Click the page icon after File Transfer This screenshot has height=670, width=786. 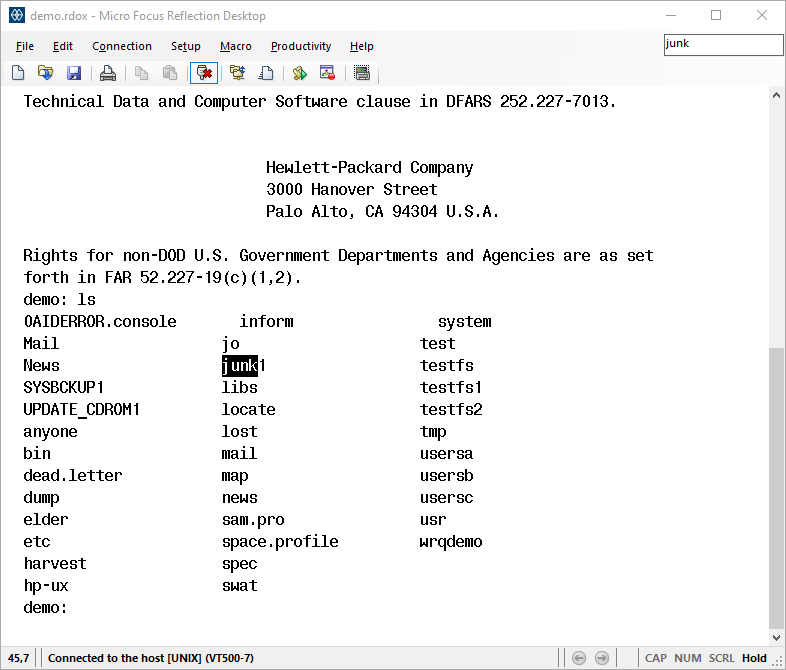click(266, 73)
